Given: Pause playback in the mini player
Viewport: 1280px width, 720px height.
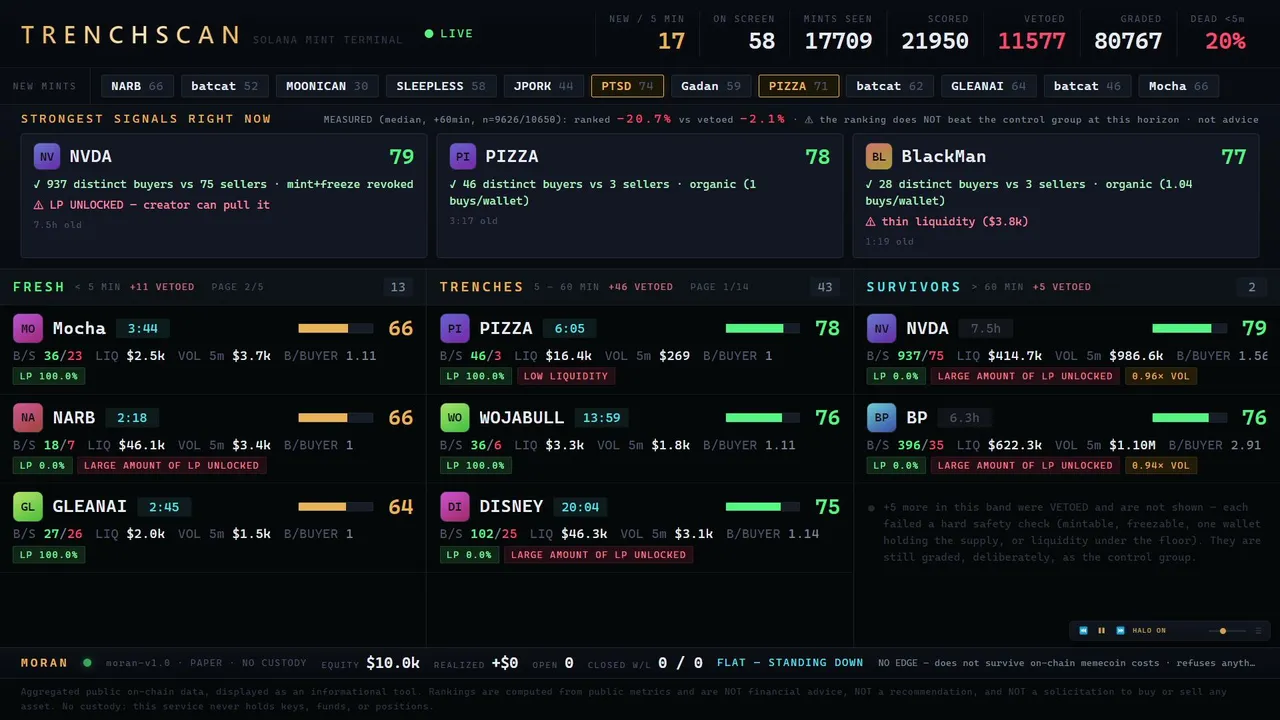Looking at the screenshot, I should (x=1102, y=631).
